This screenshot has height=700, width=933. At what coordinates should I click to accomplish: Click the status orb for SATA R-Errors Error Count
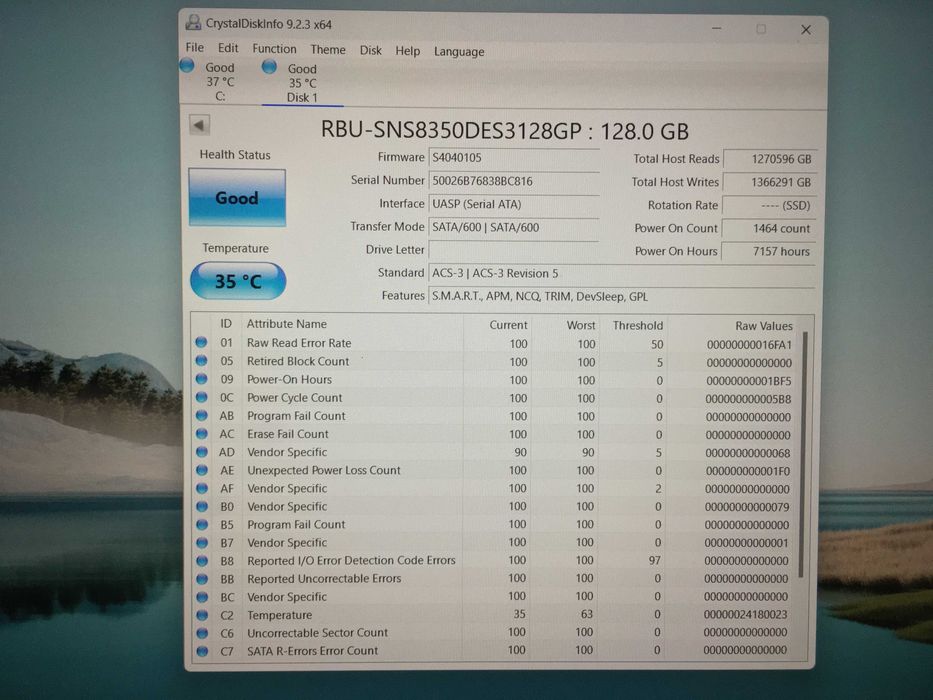point(202,651)
